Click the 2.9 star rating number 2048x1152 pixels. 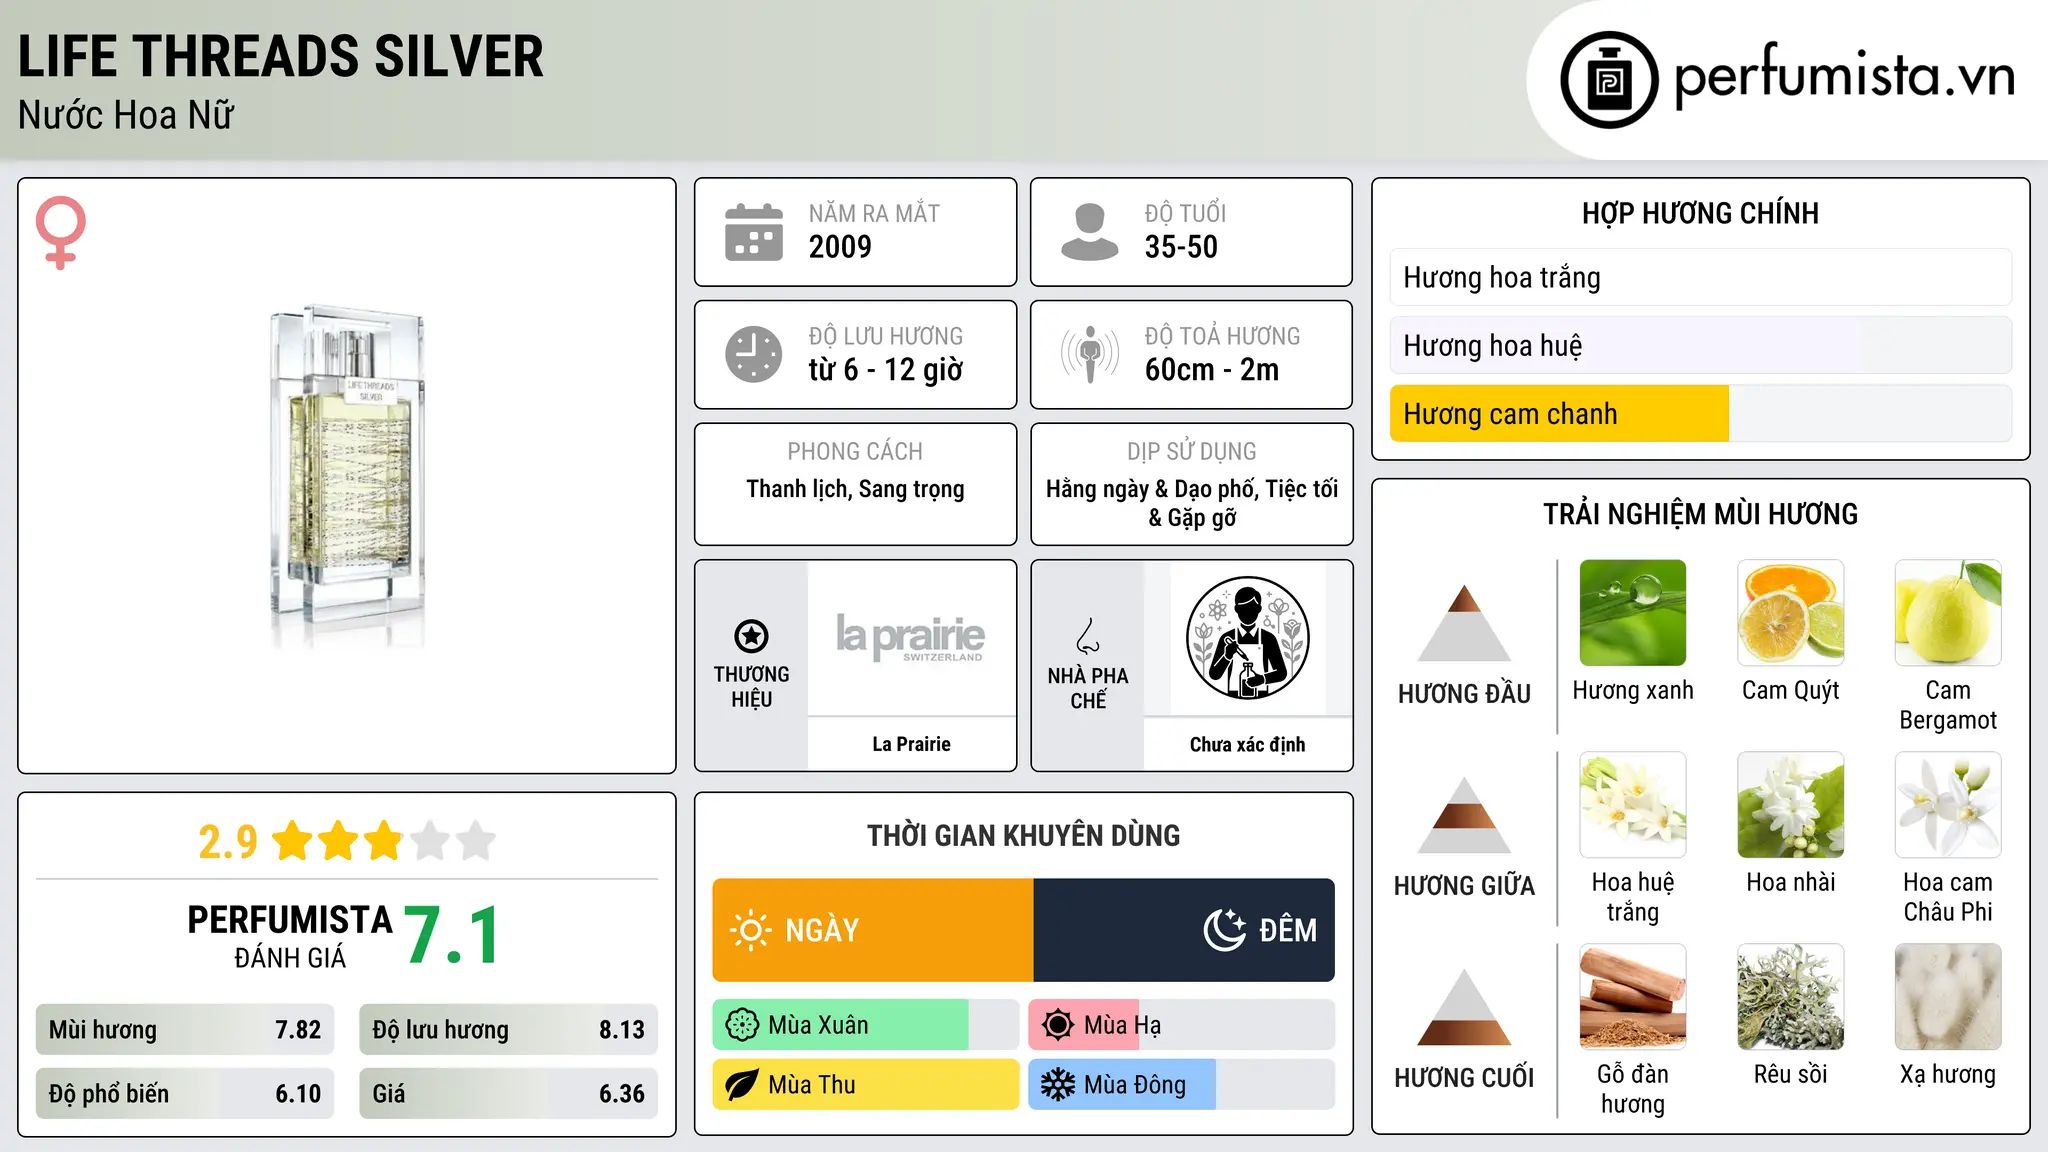point(228,842)
